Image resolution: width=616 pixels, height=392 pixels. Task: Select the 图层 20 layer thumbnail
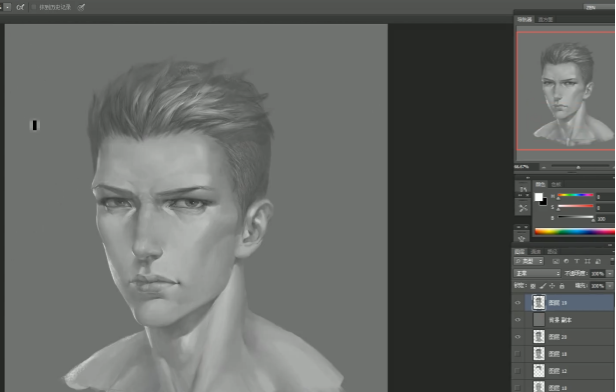(x=539, y=337)
